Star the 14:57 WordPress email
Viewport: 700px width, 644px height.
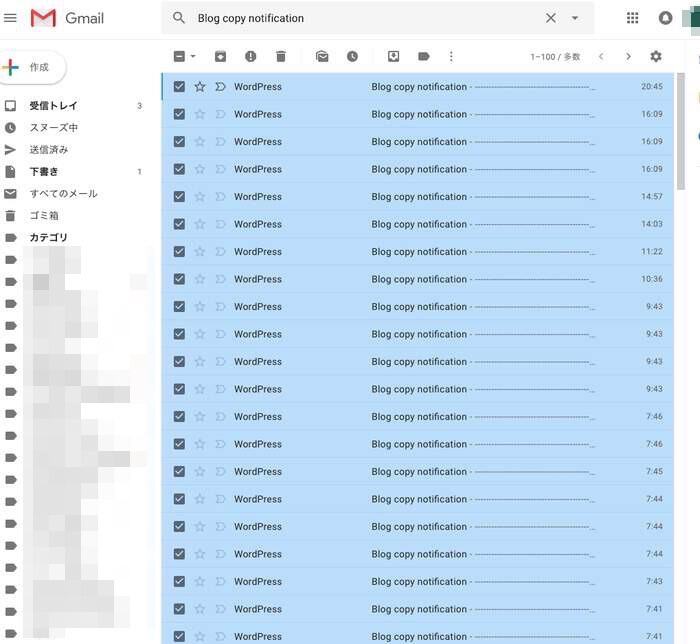pos(200,196)
